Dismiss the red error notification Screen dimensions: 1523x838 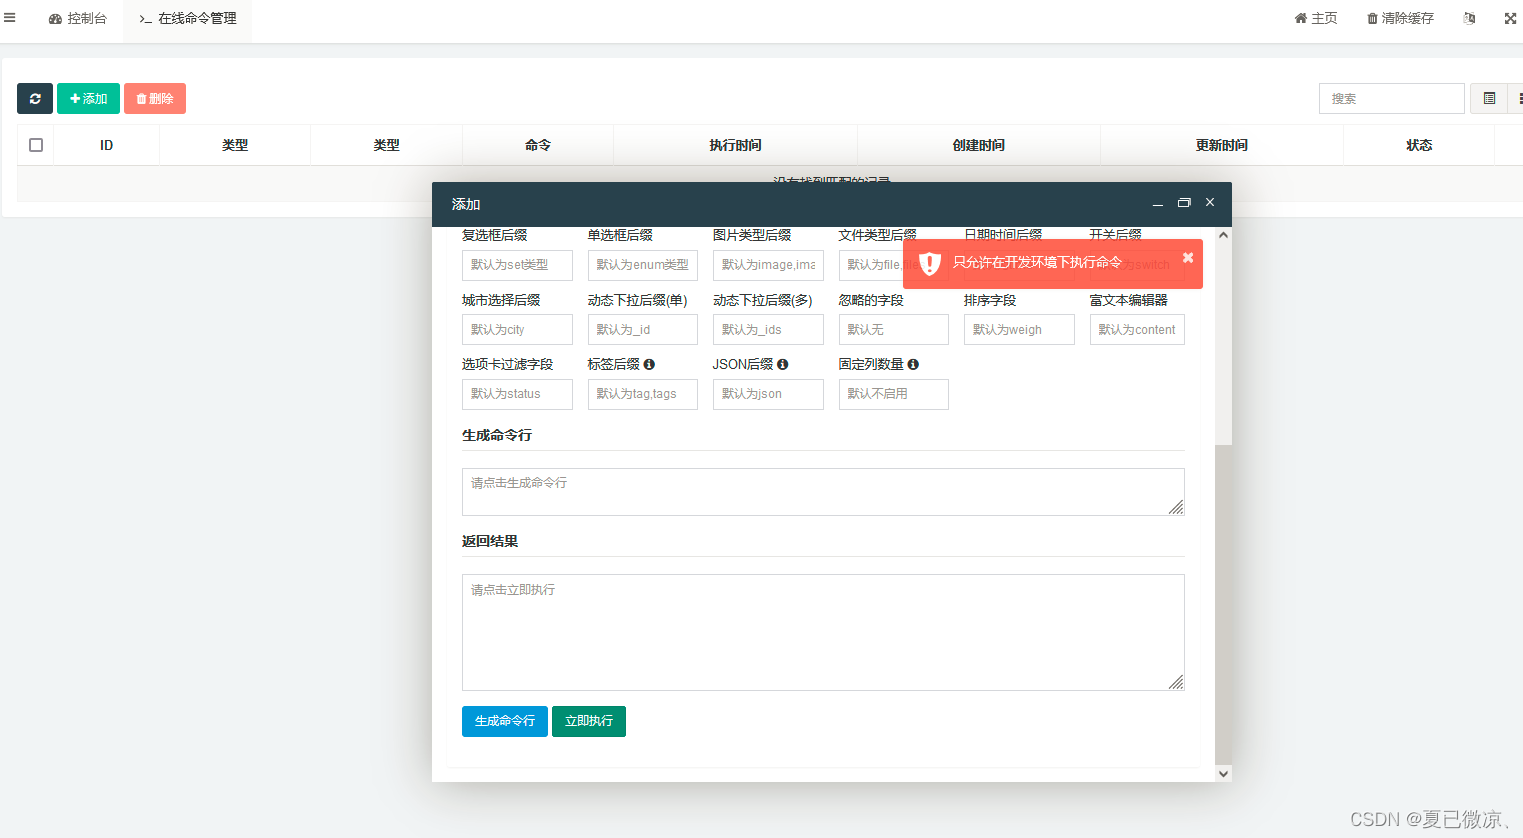point(1188,257)
